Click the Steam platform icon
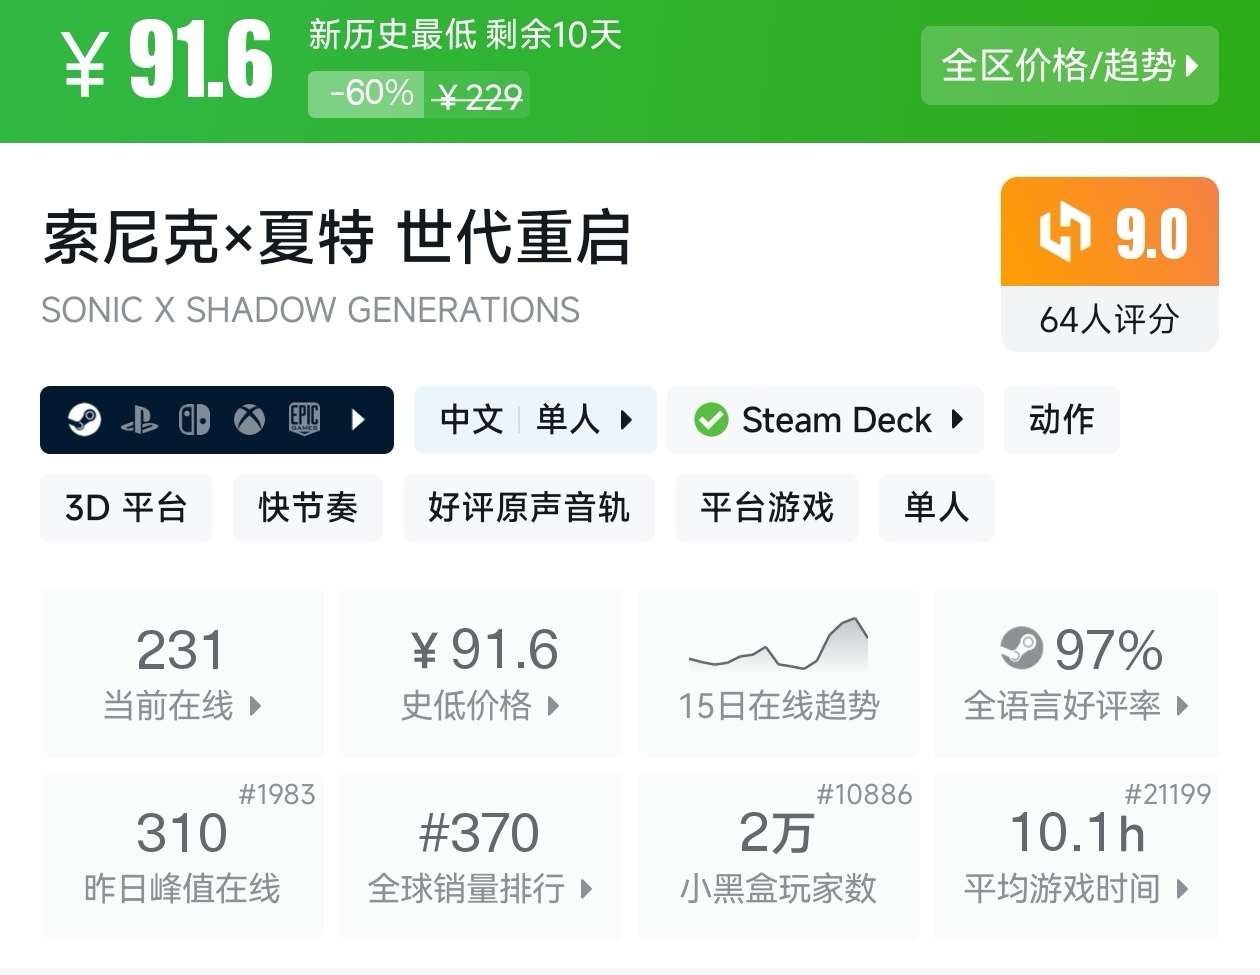The image size is (1260, 975). (84, 420)
